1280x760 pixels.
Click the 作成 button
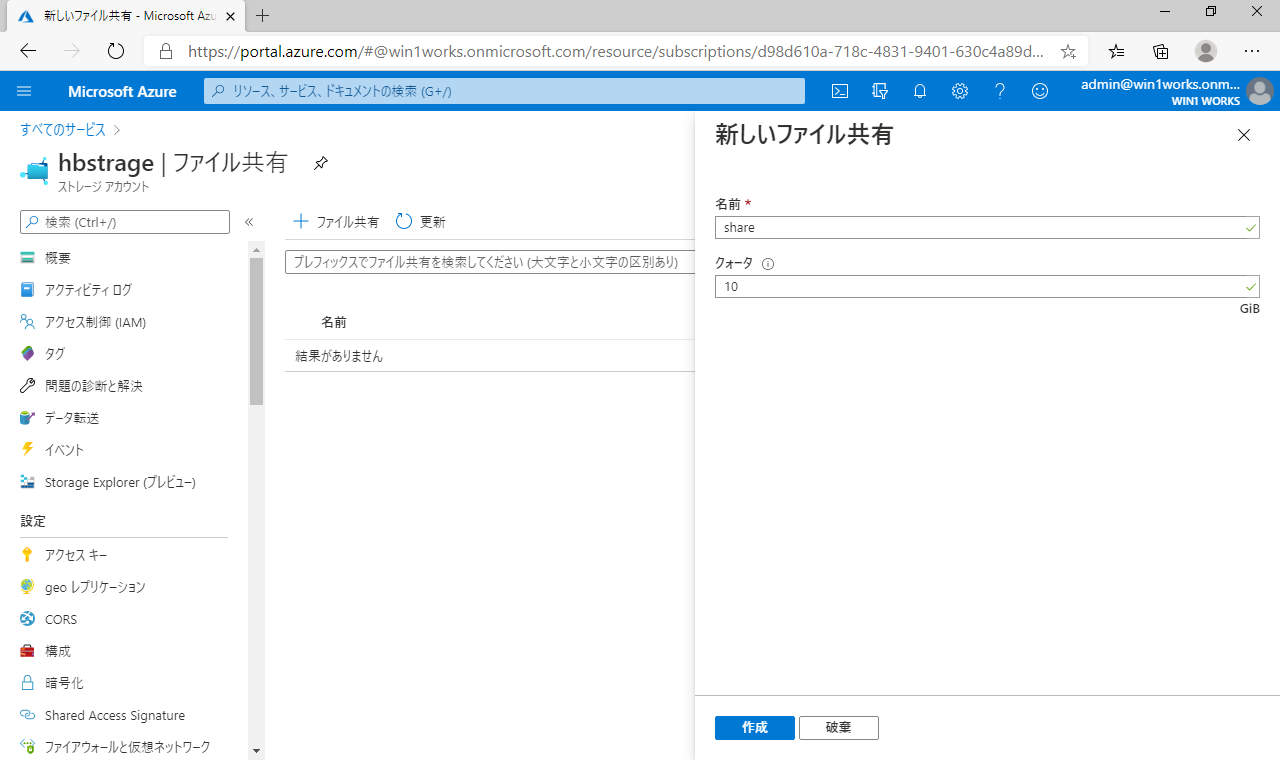coord(755,728)
